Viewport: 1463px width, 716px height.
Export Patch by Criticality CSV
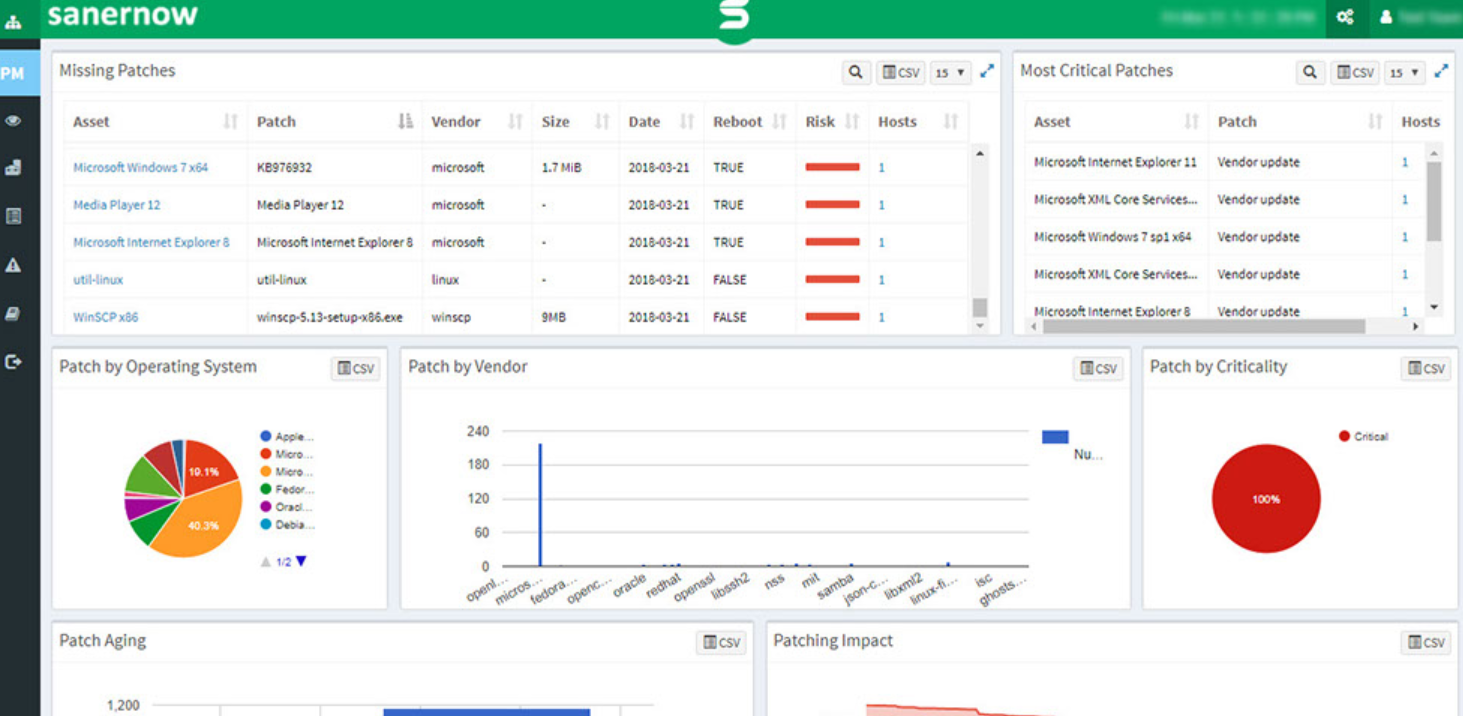[x=1426, y=368]
